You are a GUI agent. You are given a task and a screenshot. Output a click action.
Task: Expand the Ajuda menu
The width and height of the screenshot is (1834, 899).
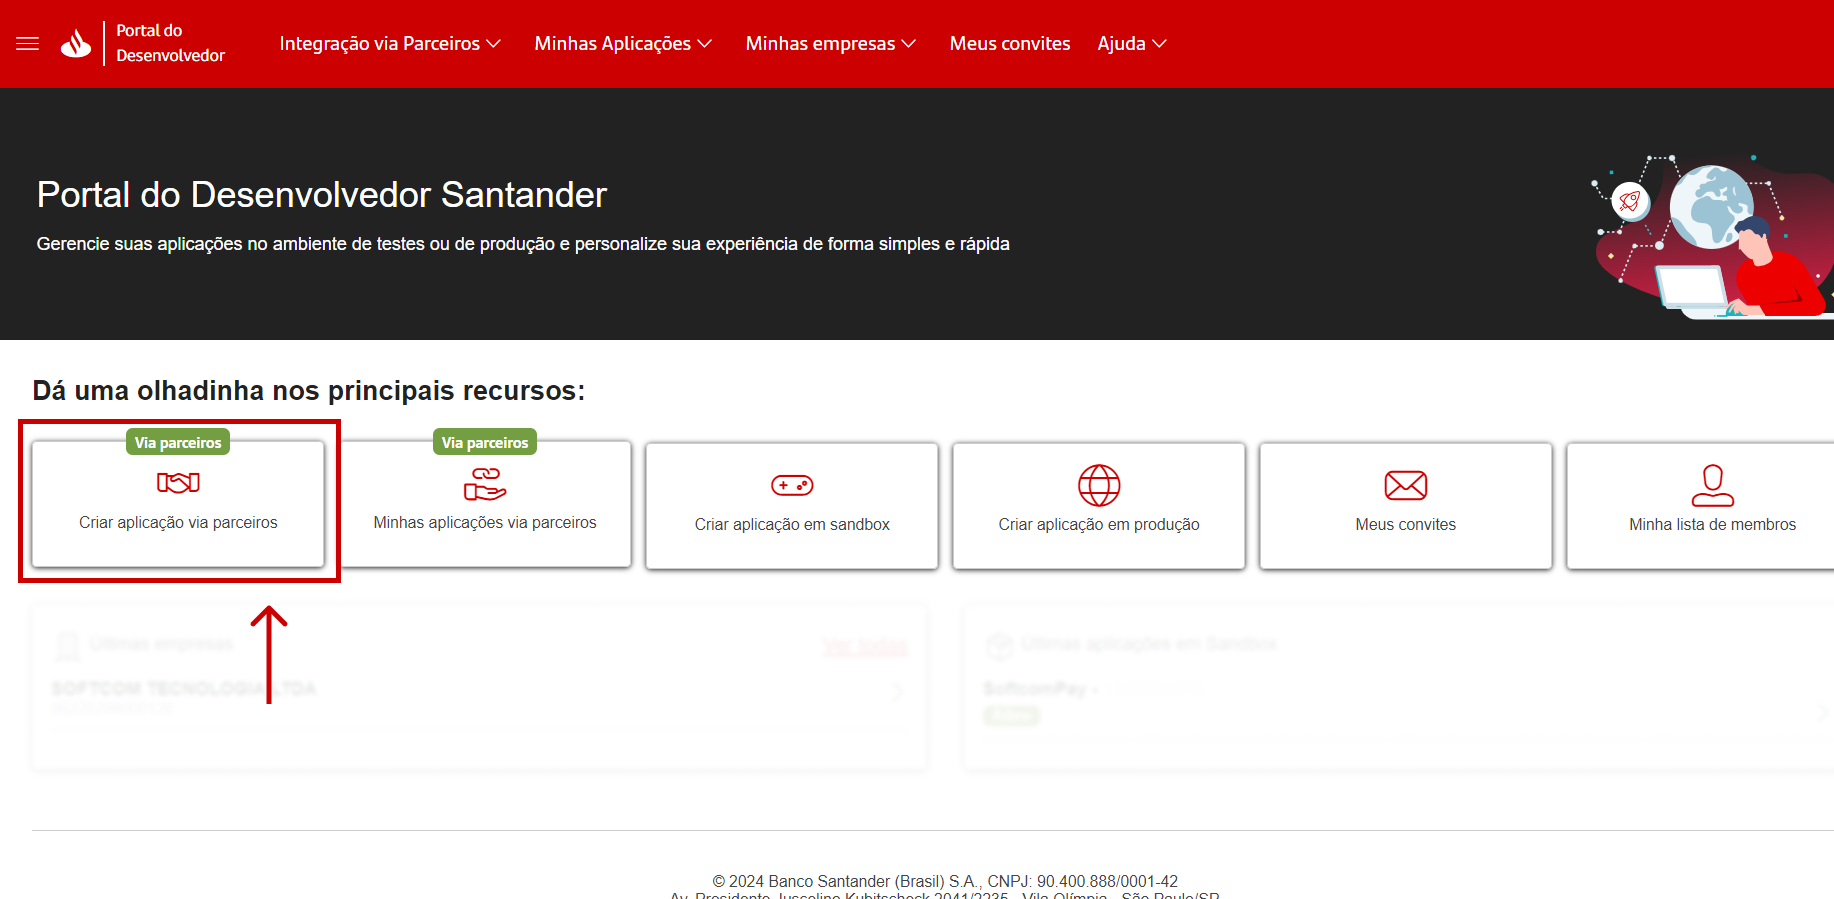coord(1132,44)
